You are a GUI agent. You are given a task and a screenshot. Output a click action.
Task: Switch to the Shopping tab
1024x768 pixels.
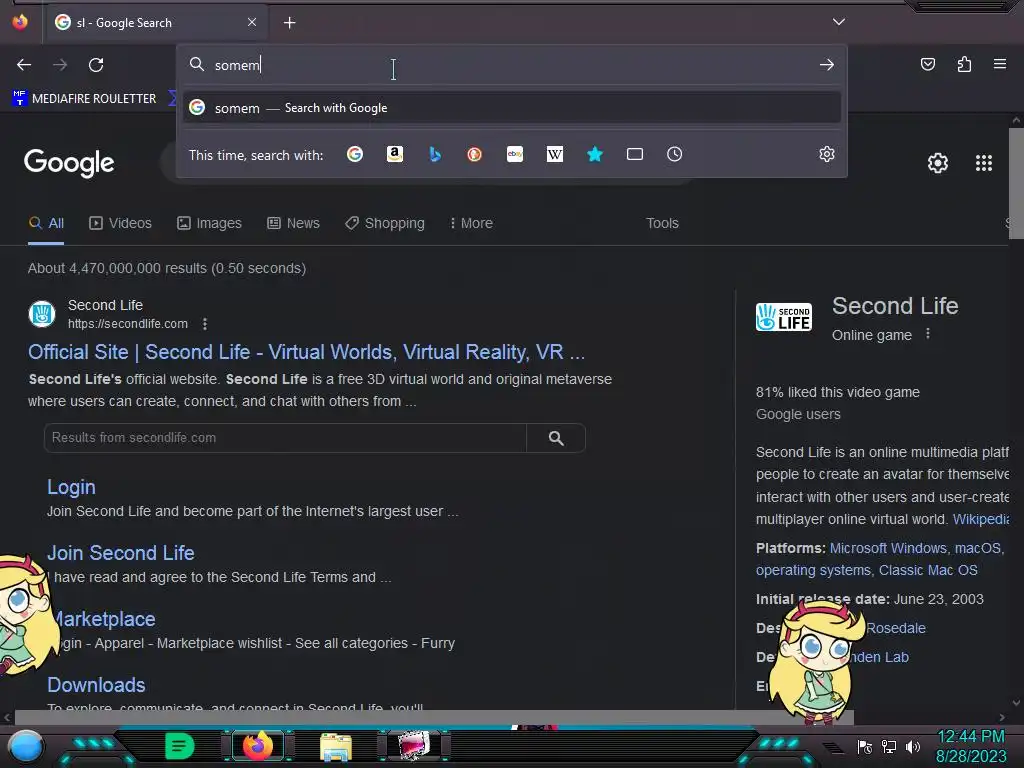[385, 223]
